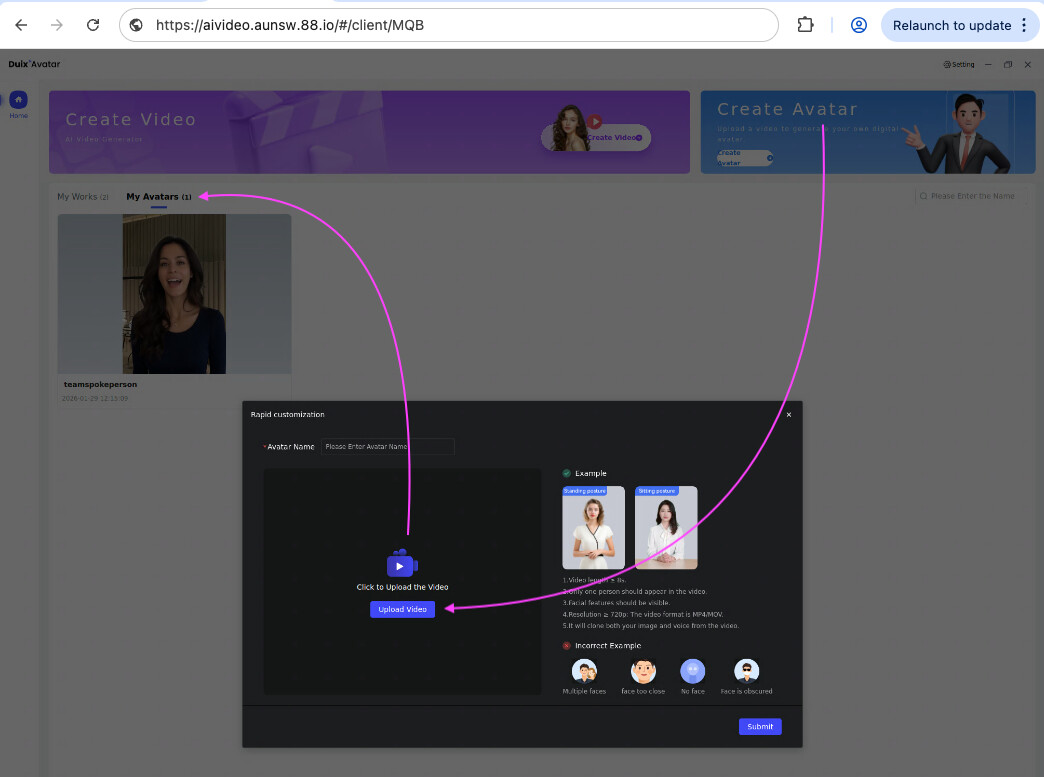Click the video camera upload icon

pos(401,565)
